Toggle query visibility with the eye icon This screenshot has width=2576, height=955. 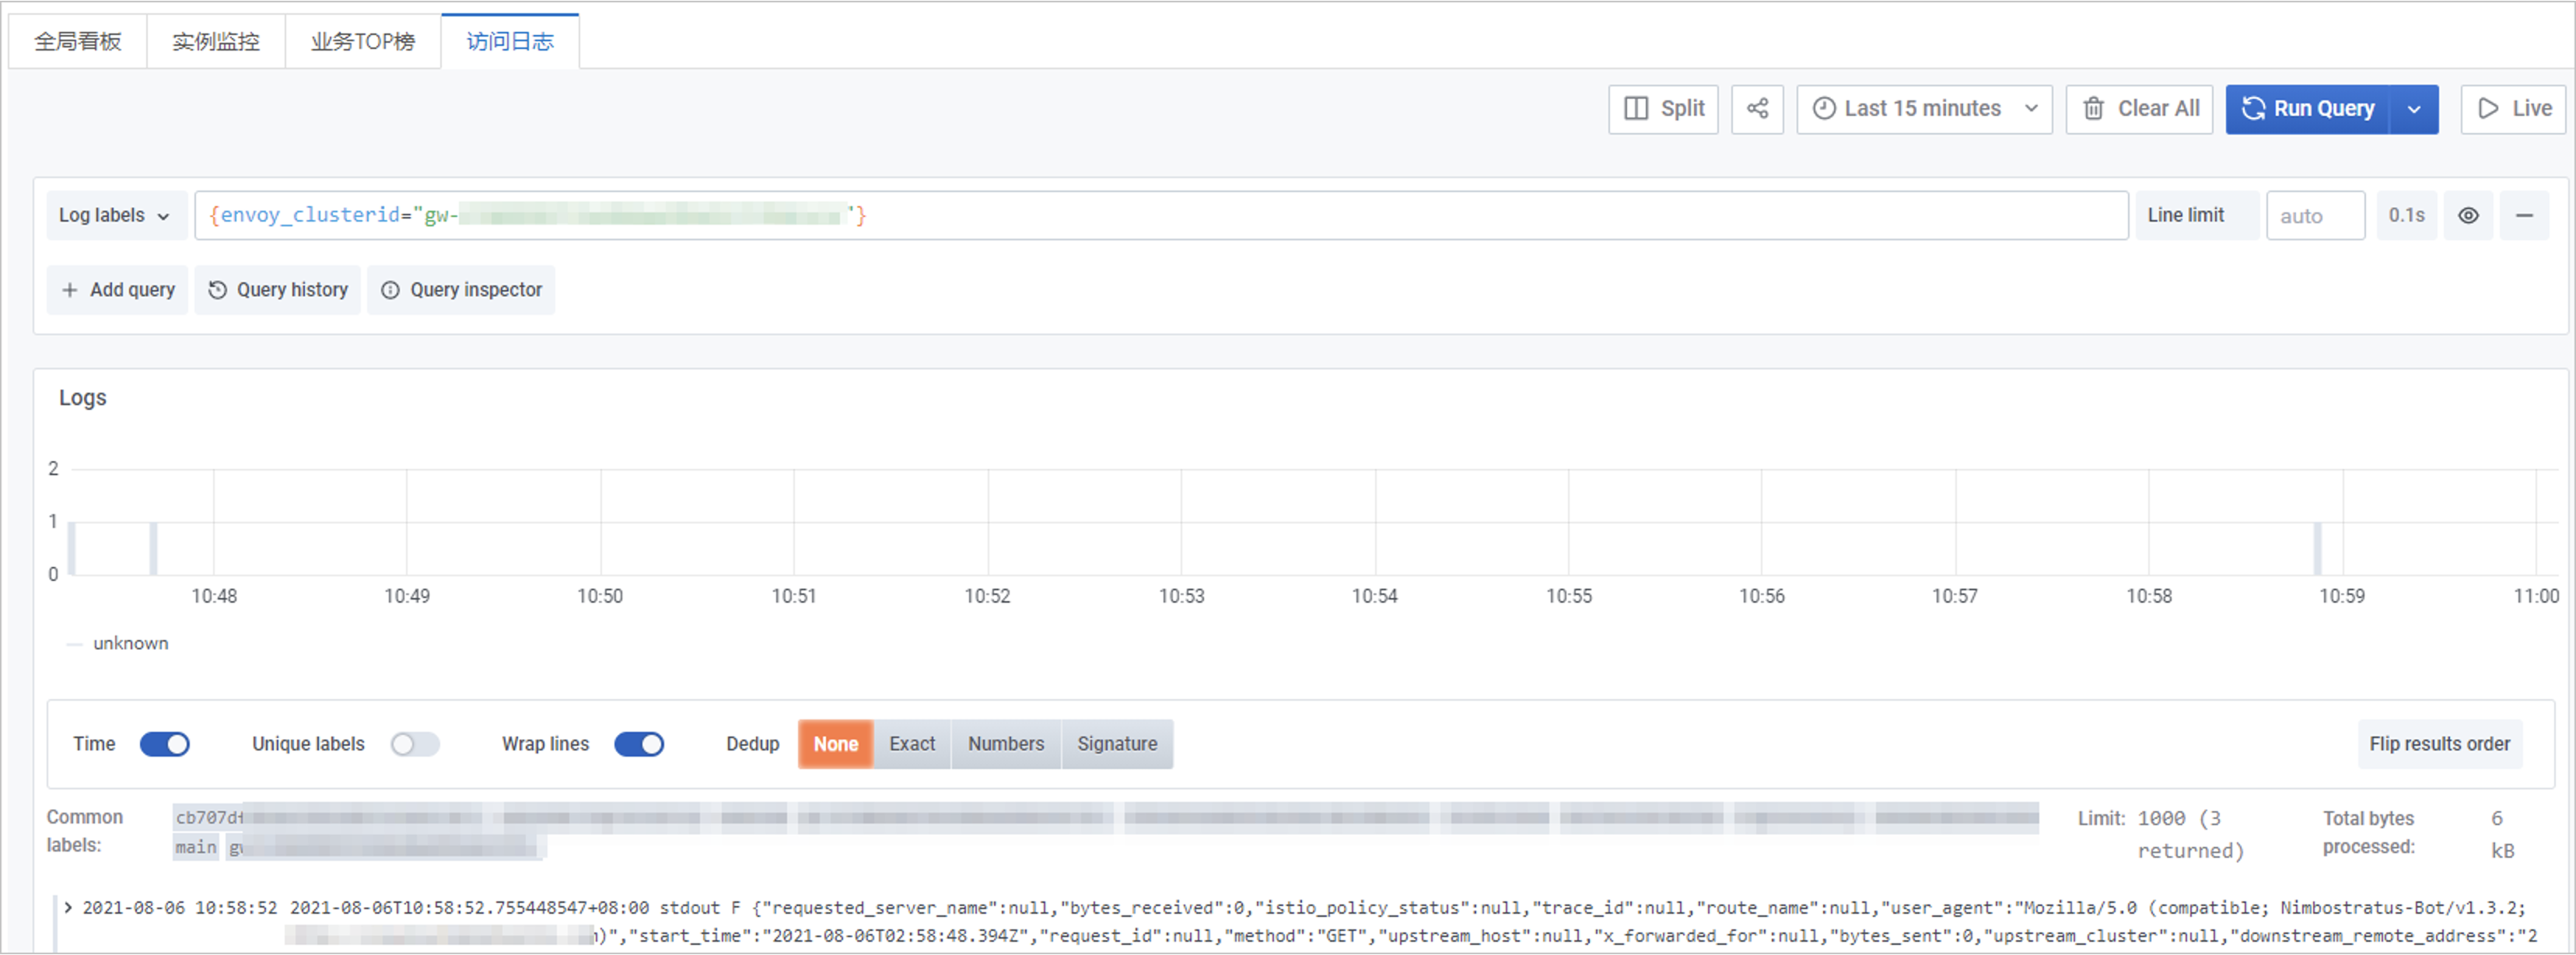pos(2468,215)
